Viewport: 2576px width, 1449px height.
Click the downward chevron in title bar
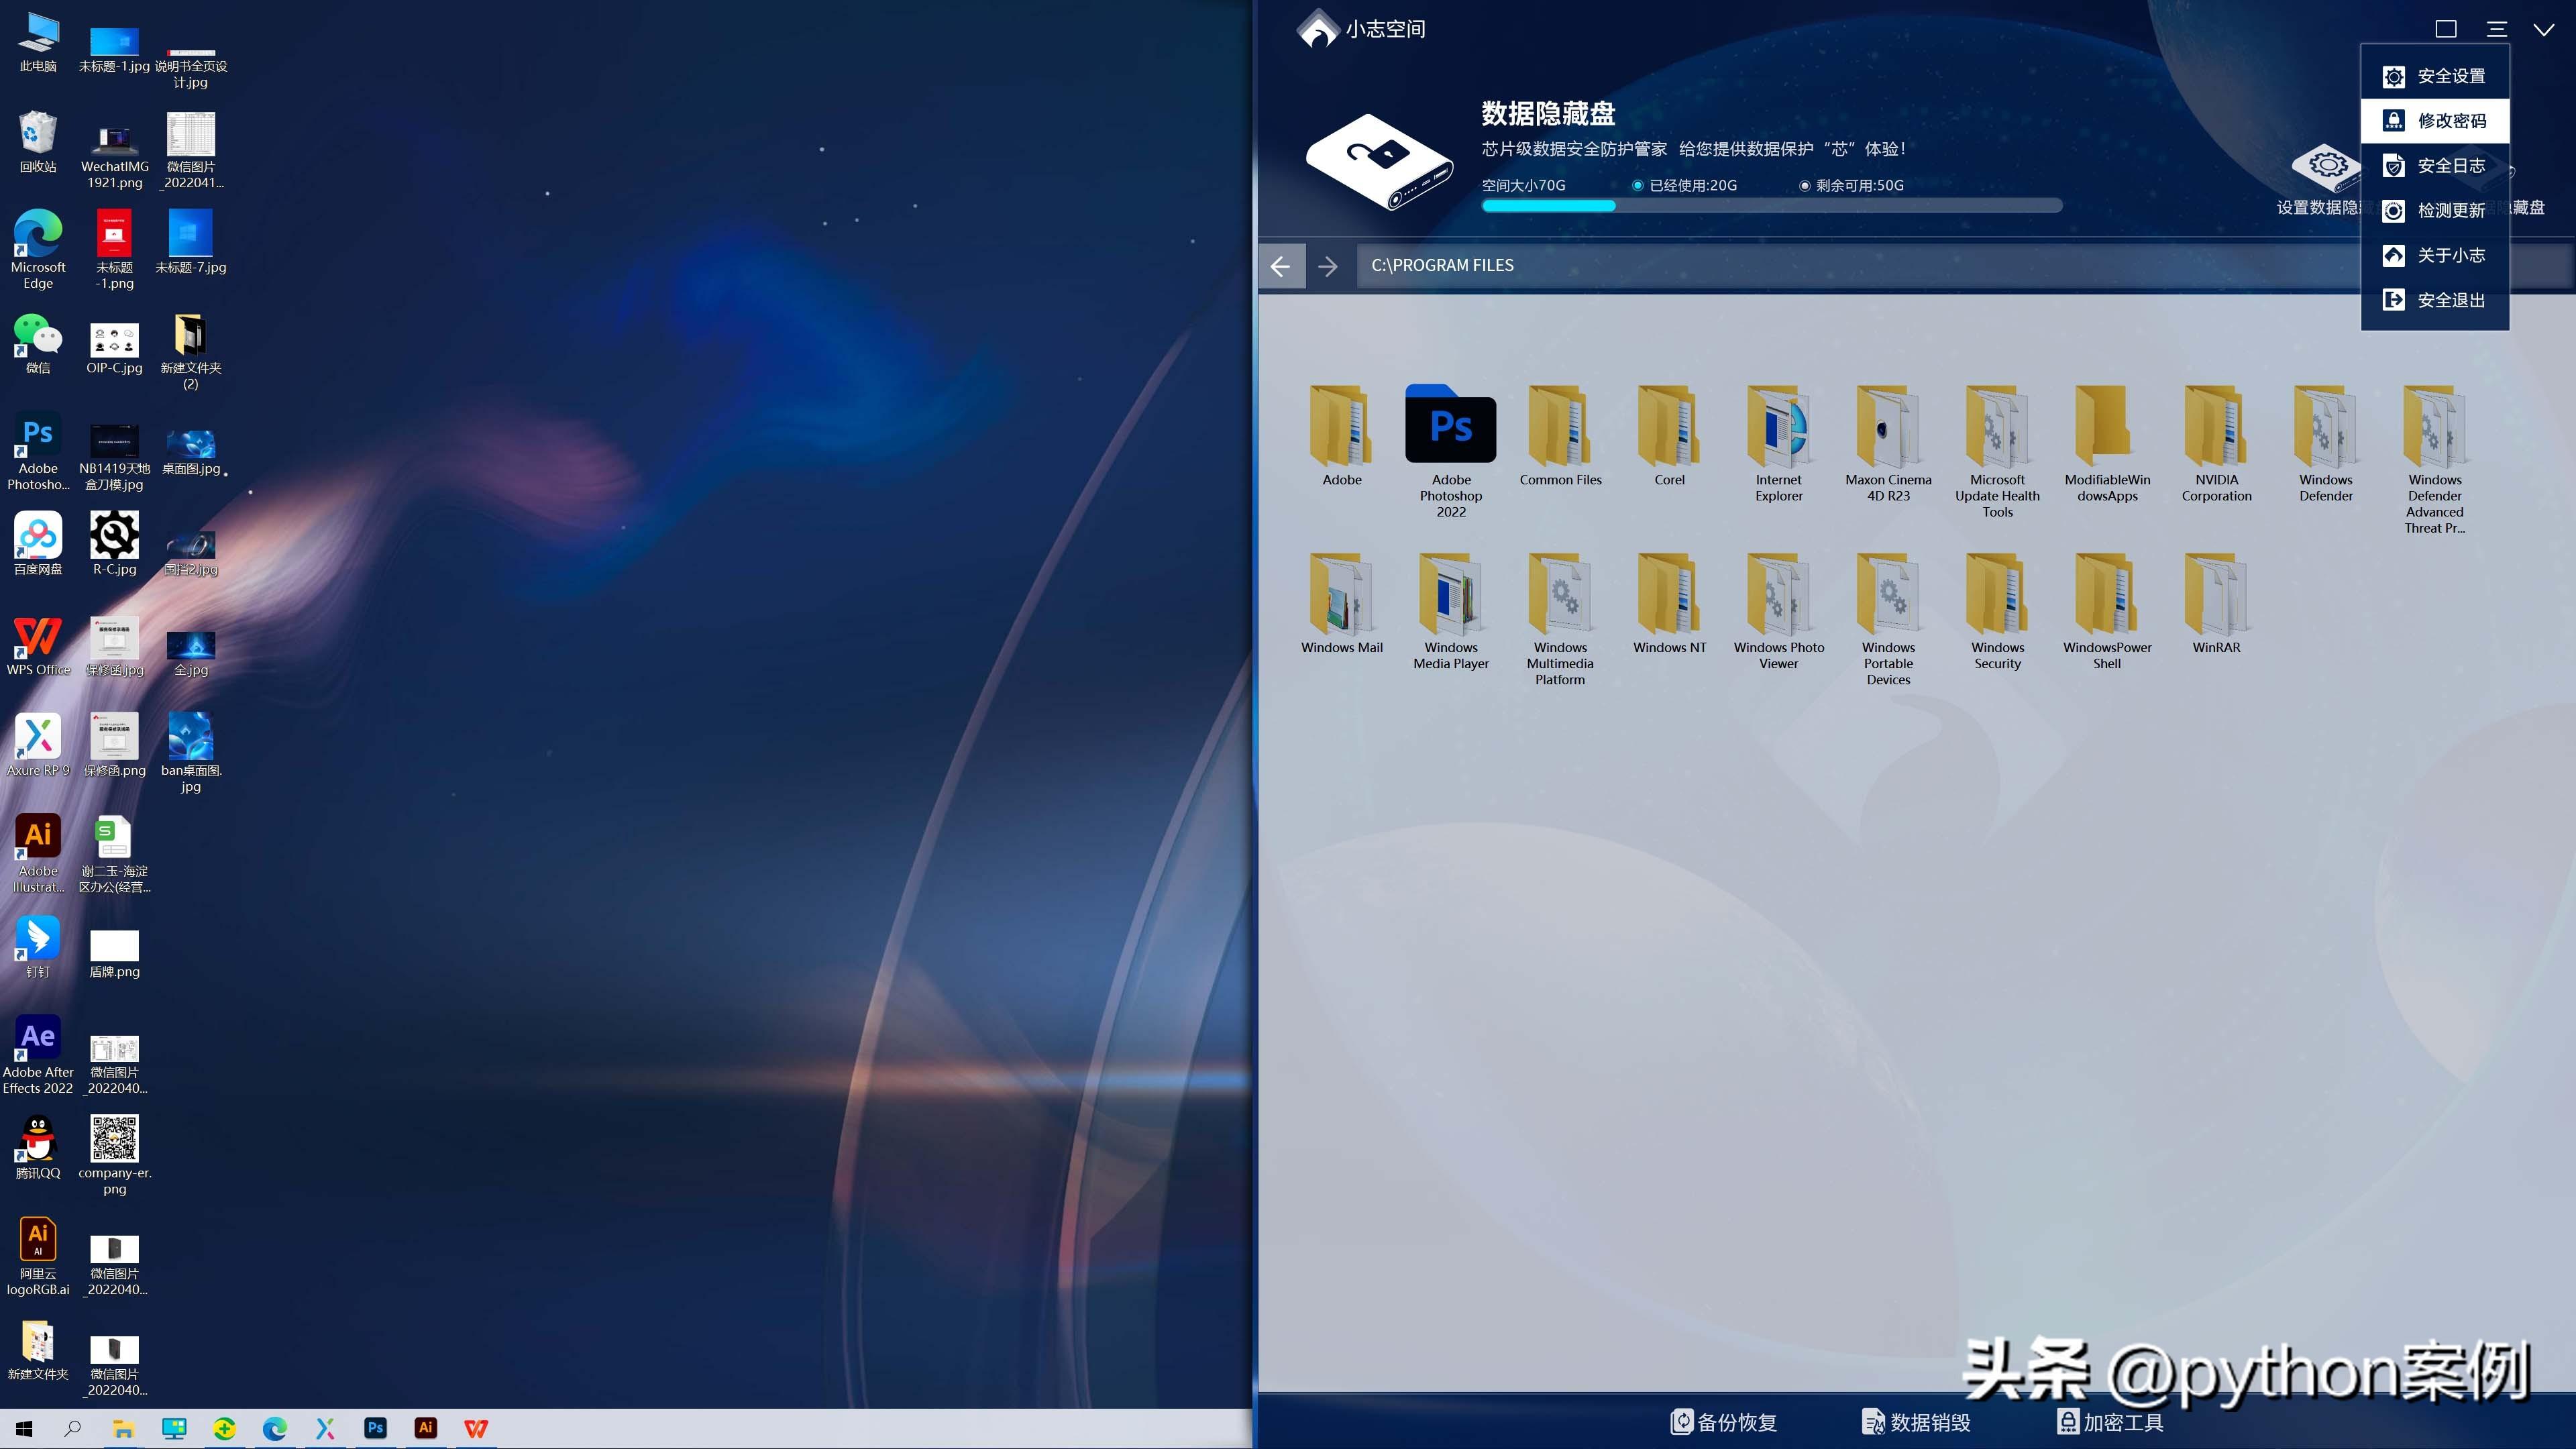[x=2543, y=29]
